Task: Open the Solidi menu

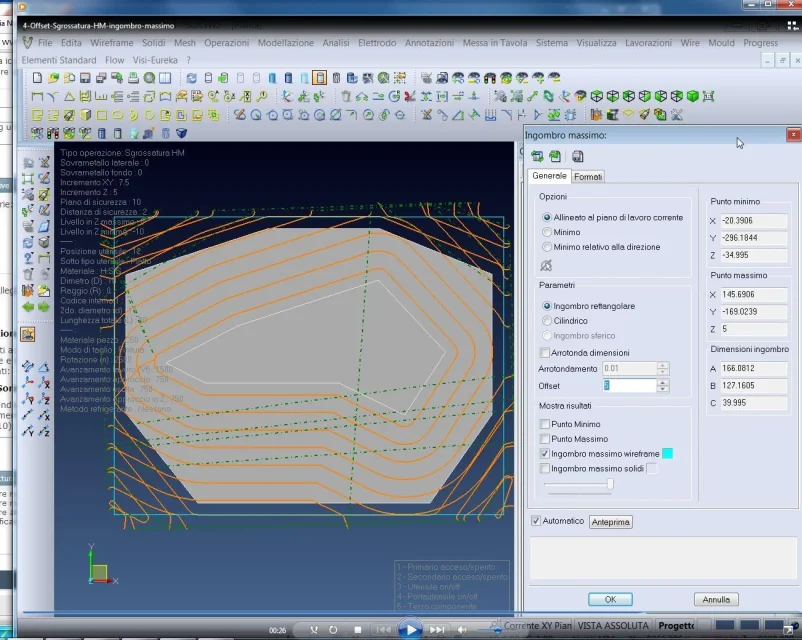Action: (153, 43)
